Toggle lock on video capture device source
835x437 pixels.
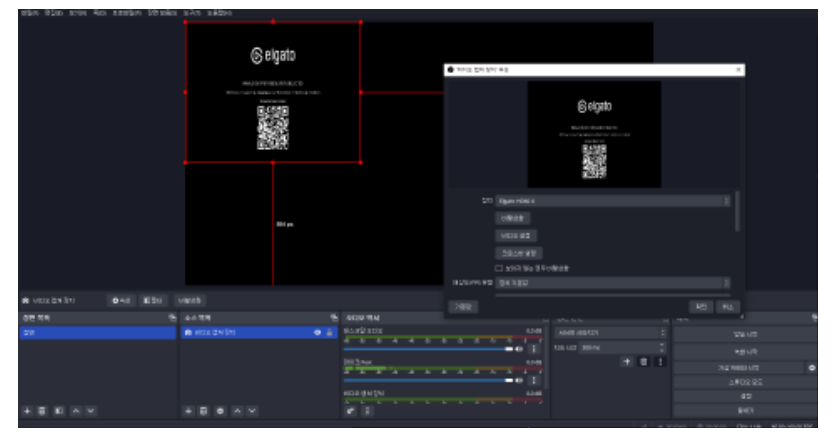[330, 333]
